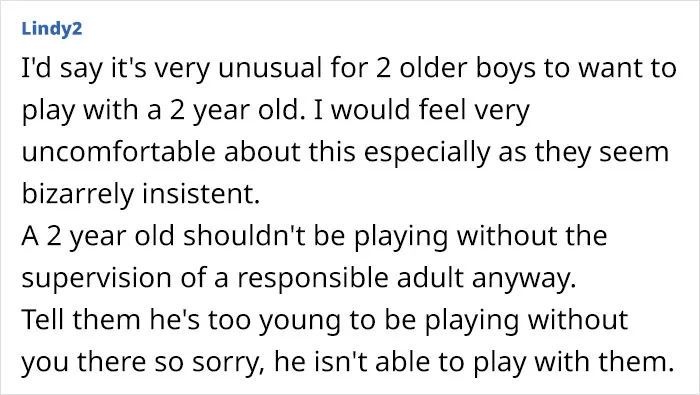Click the words "I'd say" at comment start
The height and width of the screenshot is (395, 700).
pyautogui.click(x=59, y=70)
